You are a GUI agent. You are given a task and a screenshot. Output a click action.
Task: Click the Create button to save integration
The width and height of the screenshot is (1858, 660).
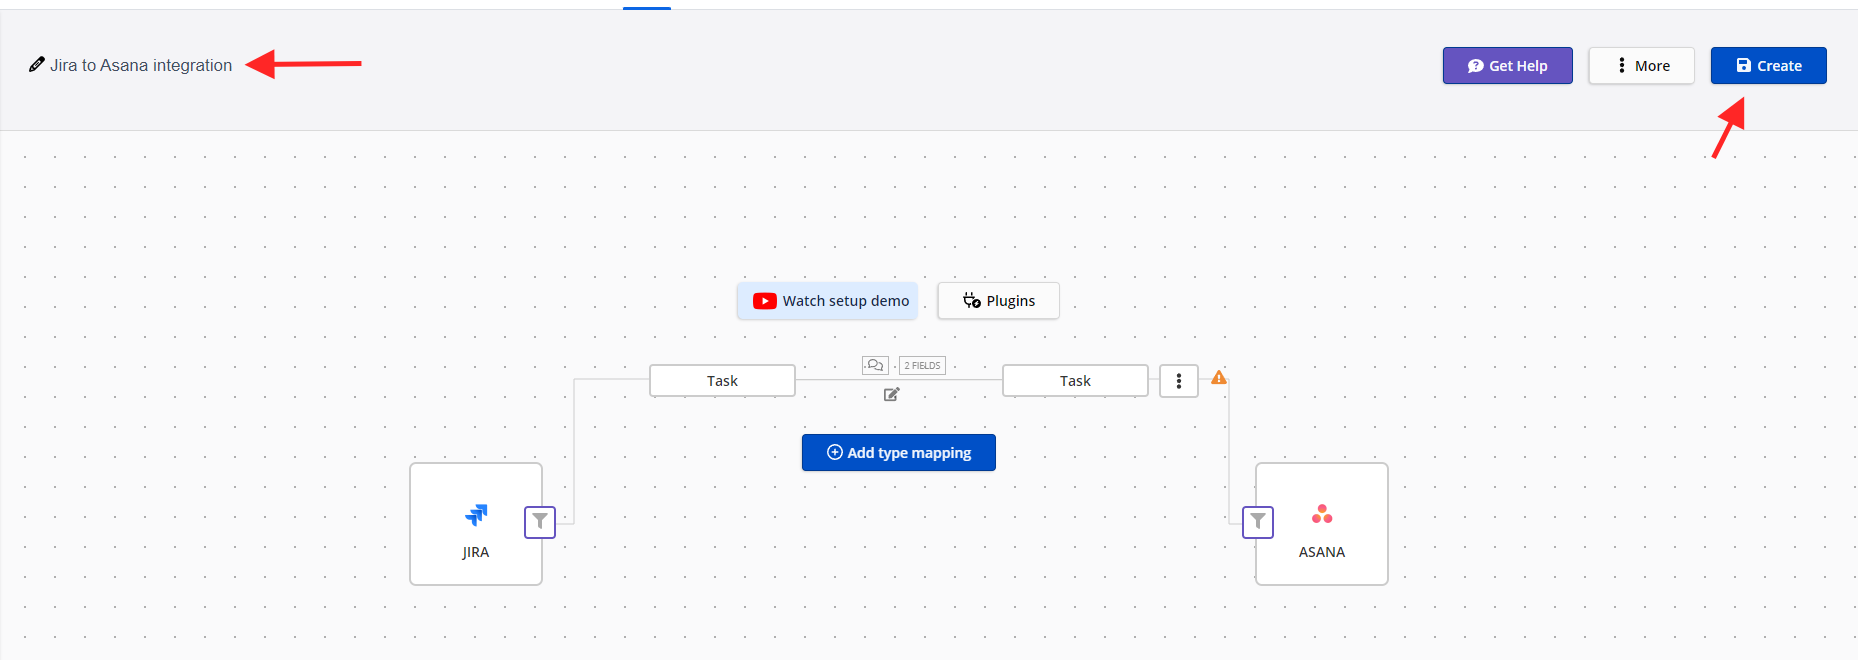pyautogui.click(x=1768, y=66)
